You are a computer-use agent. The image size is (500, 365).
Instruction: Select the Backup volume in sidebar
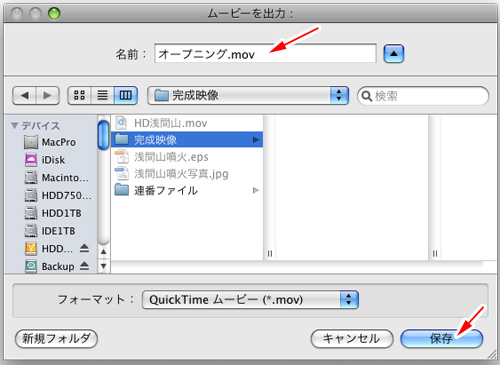(50, 266)
